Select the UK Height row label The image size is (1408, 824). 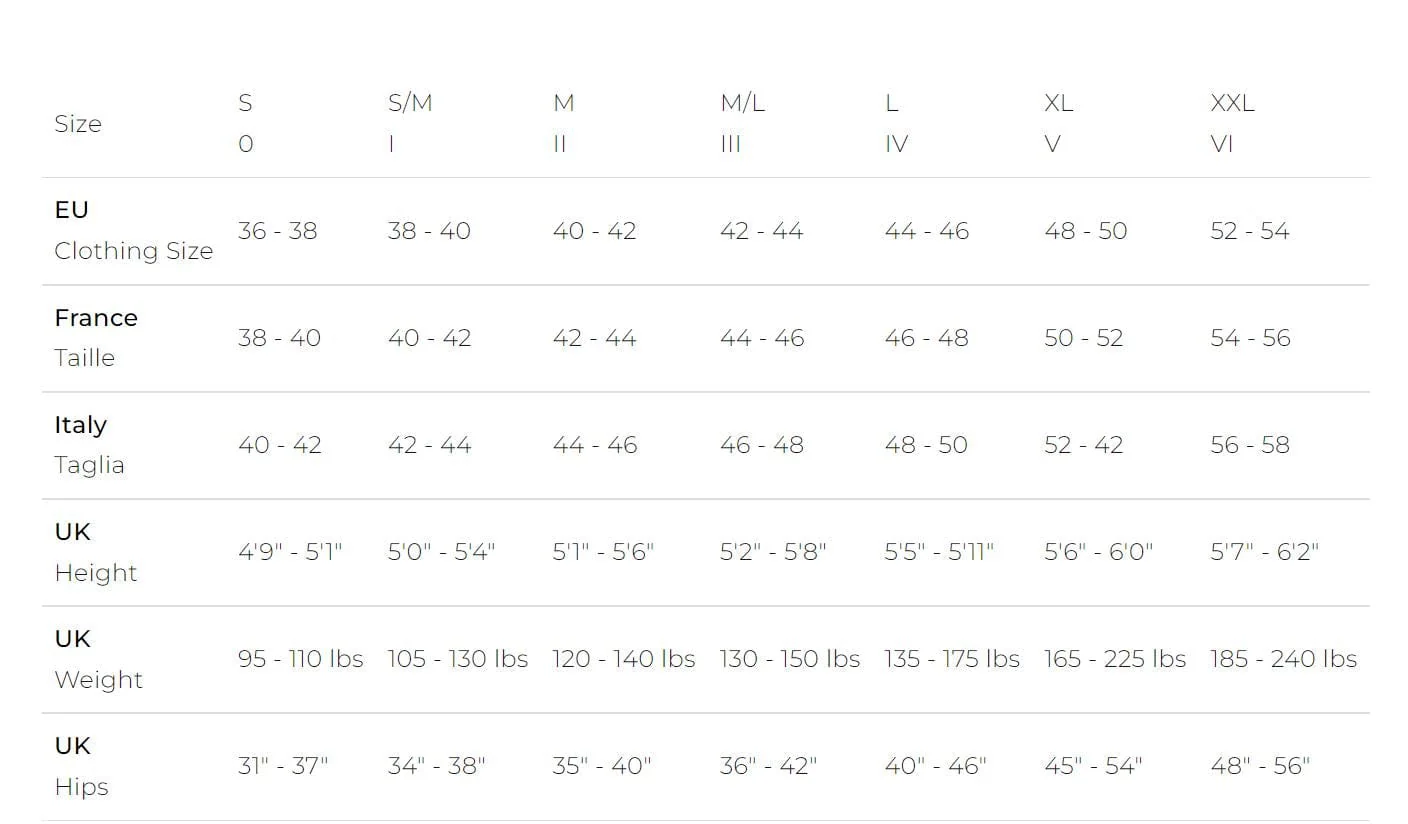pos(95,552)
